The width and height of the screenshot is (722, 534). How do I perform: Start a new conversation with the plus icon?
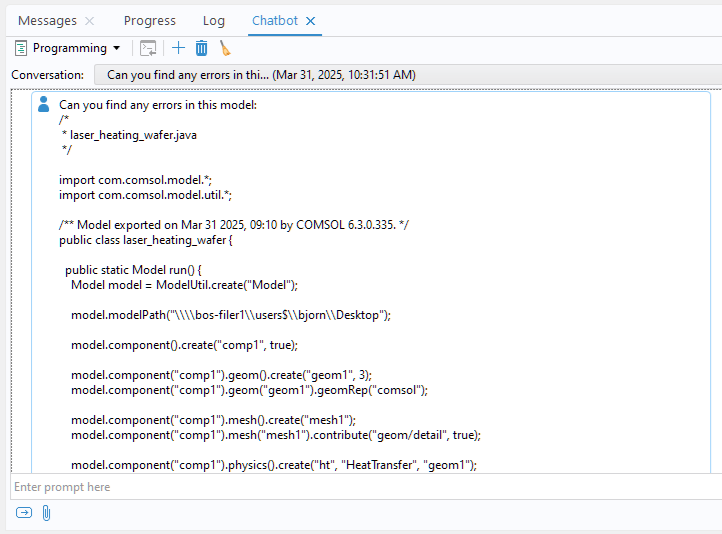(179, 48)
